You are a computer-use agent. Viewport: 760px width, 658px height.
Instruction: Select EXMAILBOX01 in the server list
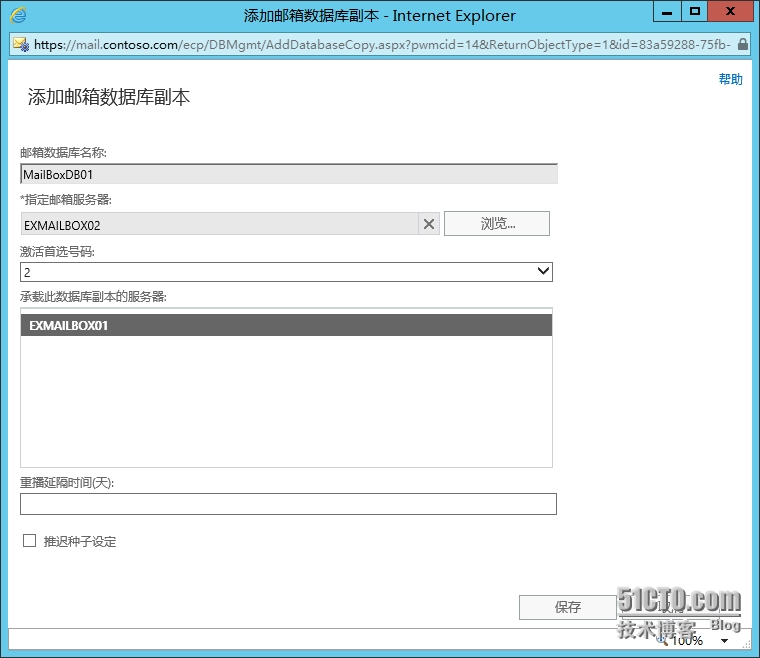pyautogui.click(x=285, y=325)
